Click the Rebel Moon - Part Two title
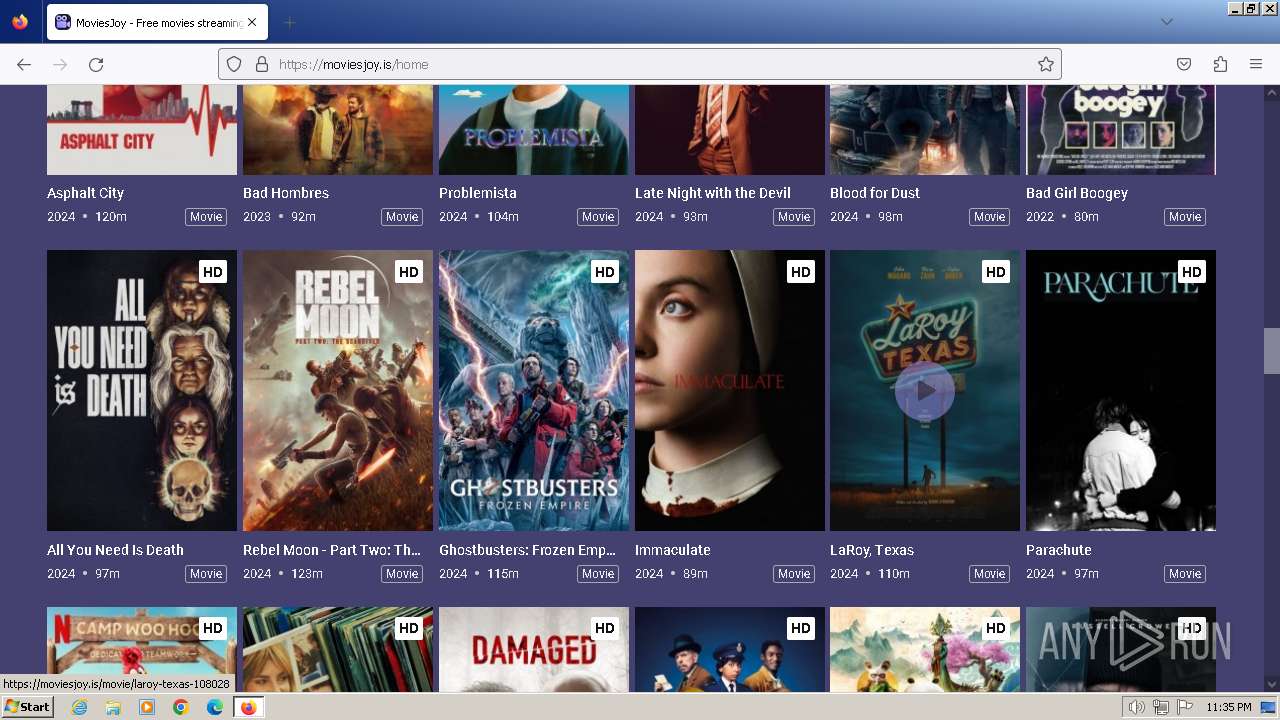 click(332, 550)
